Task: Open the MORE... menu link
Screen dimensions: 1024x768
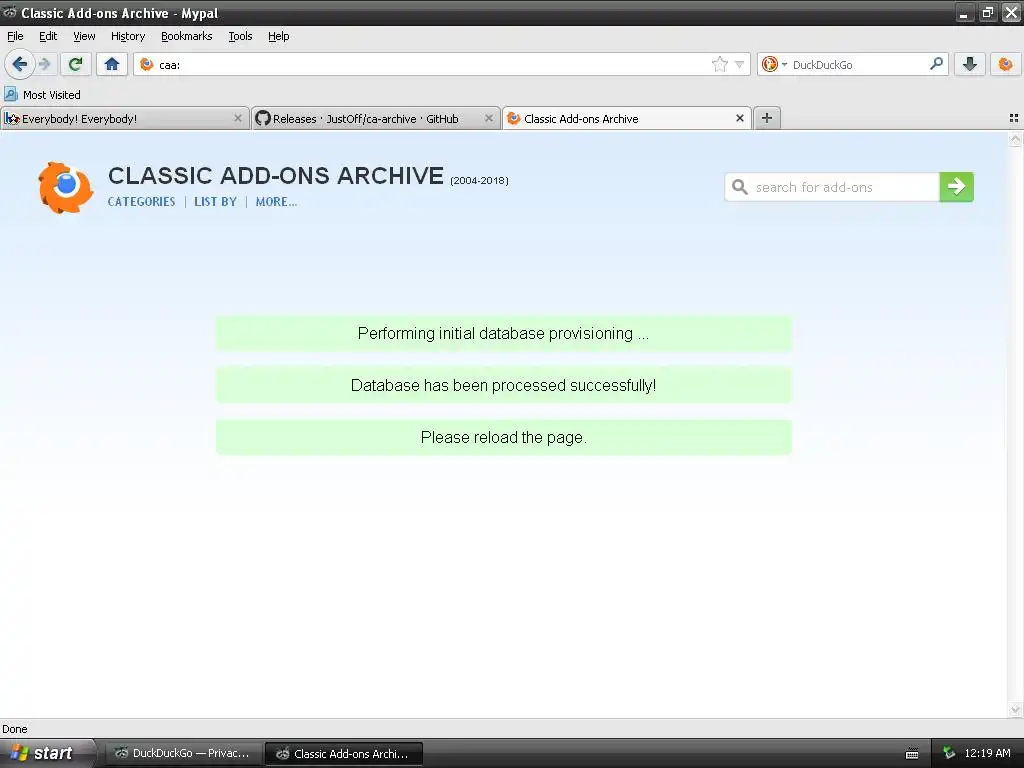Action: pos(276,202)
